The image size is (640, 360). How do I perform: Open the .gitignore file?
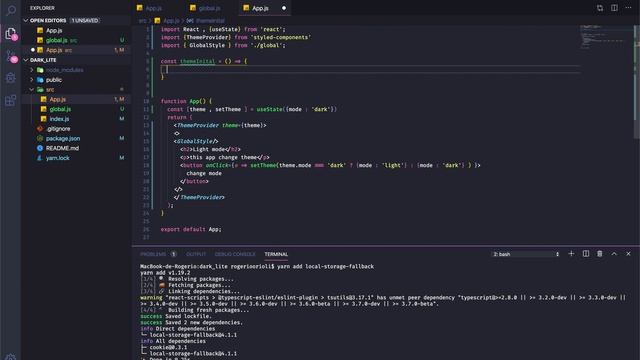[58, 129]
